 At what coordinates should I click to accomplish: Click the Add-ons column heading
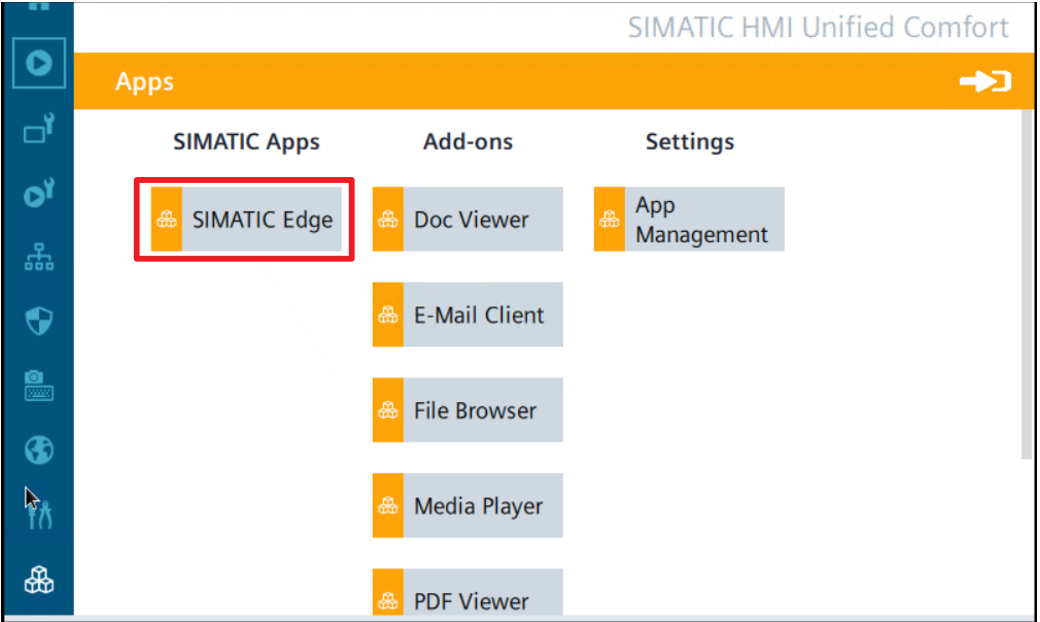468,142
